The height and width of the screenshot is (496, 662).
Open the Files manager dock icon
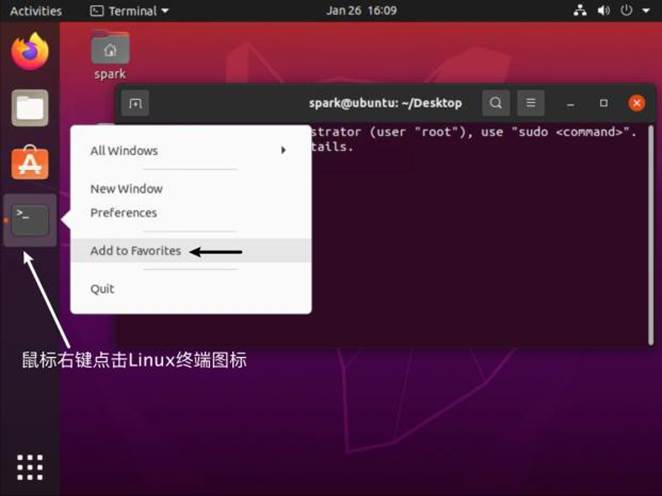coord(30,108)
